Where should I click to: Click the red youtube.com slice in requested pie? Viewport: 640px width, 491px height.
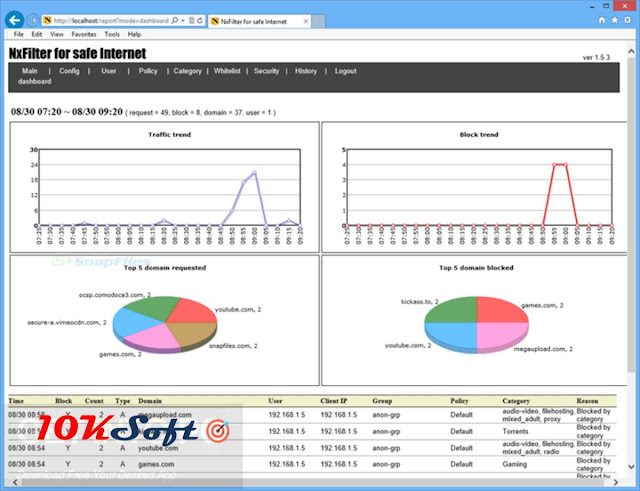pos(194,311)
